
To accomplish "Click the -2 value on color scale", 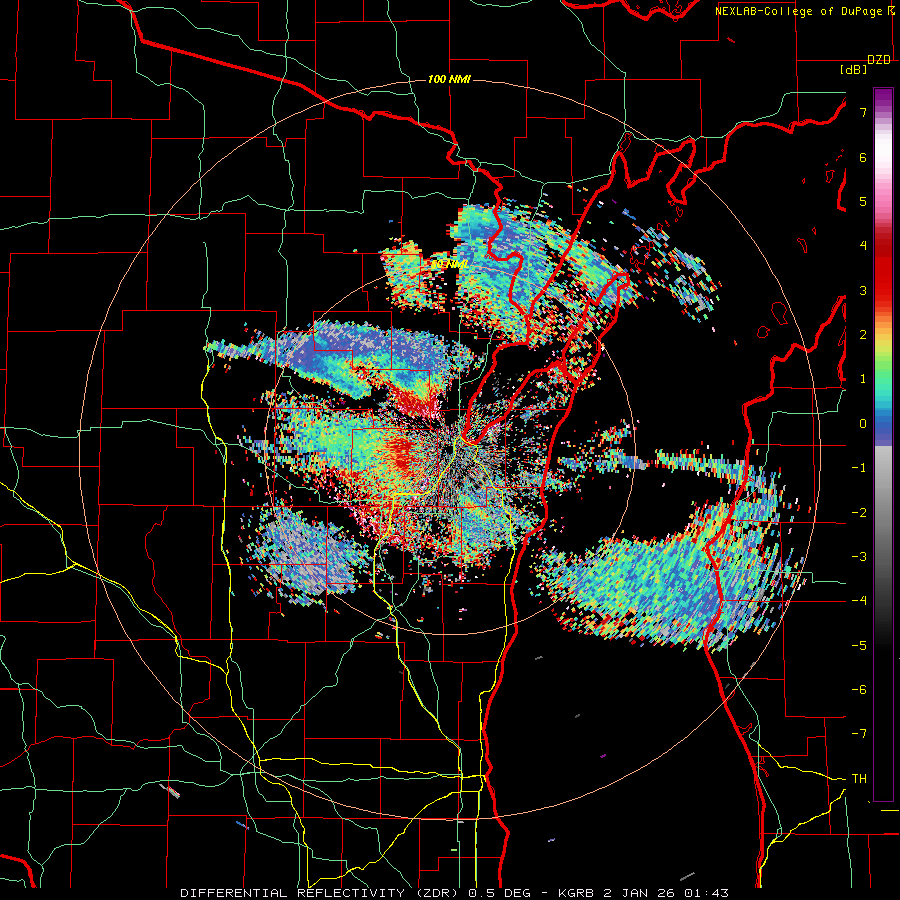I will [859, 513].
